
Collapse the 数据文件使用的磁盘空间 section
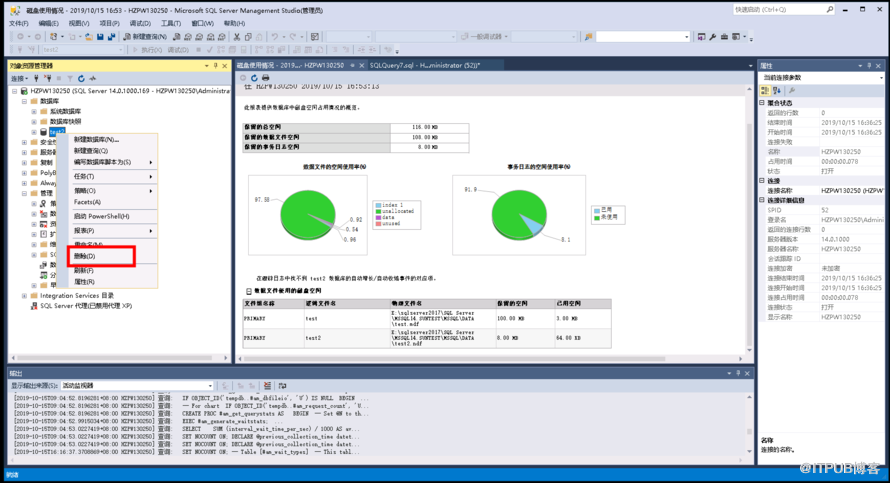click(x=249, y=291)
